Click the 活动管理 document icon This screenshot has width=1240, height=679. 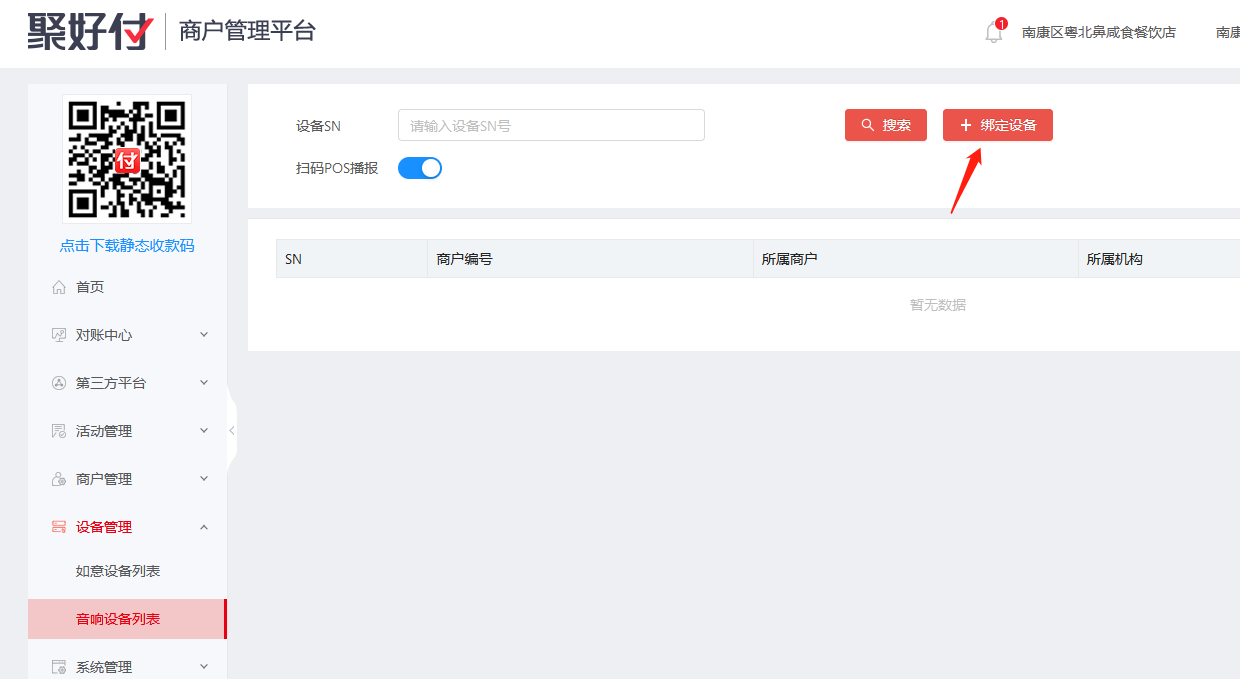coord(59,431)
